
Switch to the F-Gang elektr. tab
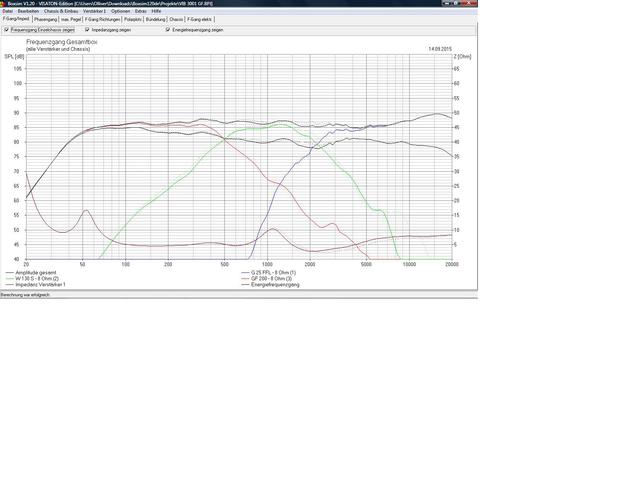pyautogui.click(x=200, y=19)
